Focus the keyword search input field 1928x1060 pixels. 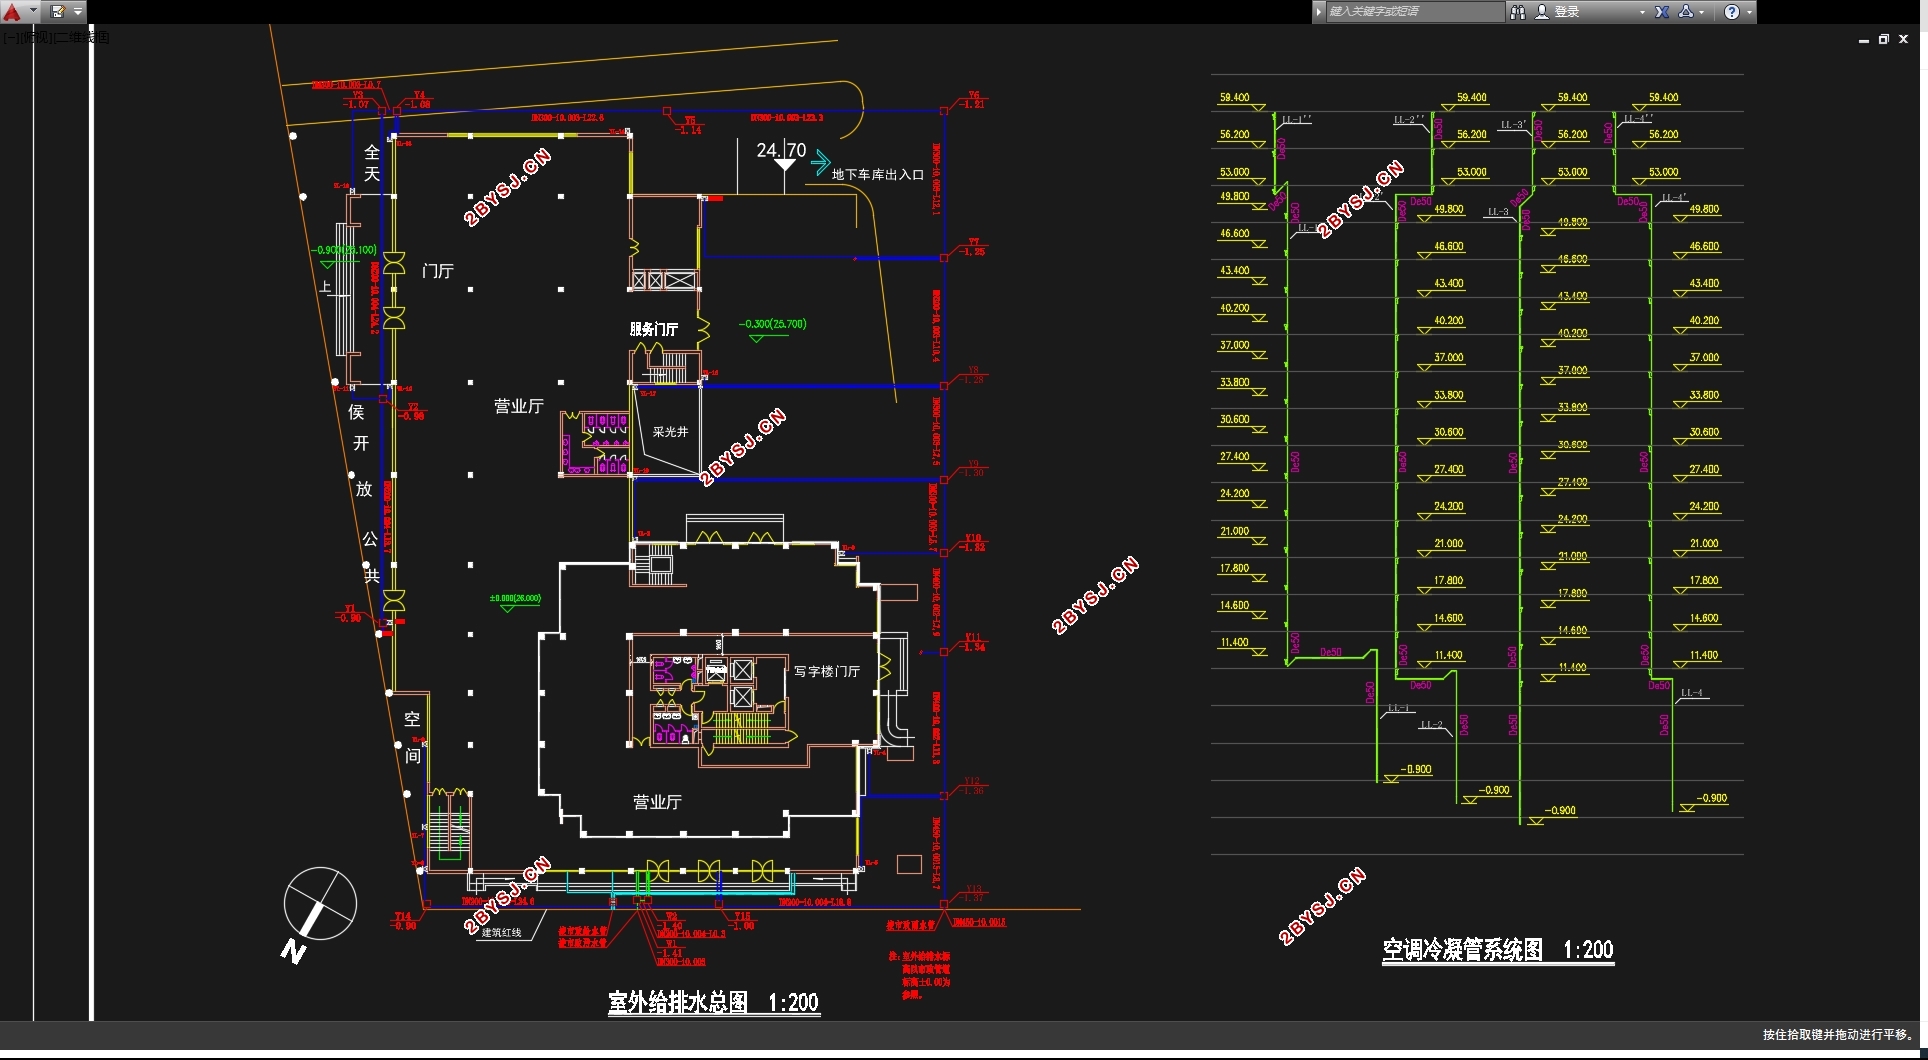pos(1415,12)
